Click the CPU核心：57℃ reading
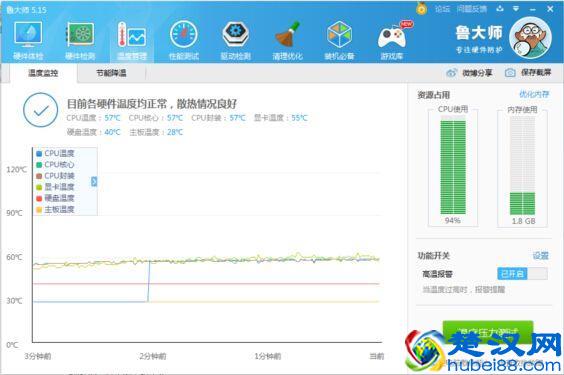564x375 pixels. tap(156, 118)
